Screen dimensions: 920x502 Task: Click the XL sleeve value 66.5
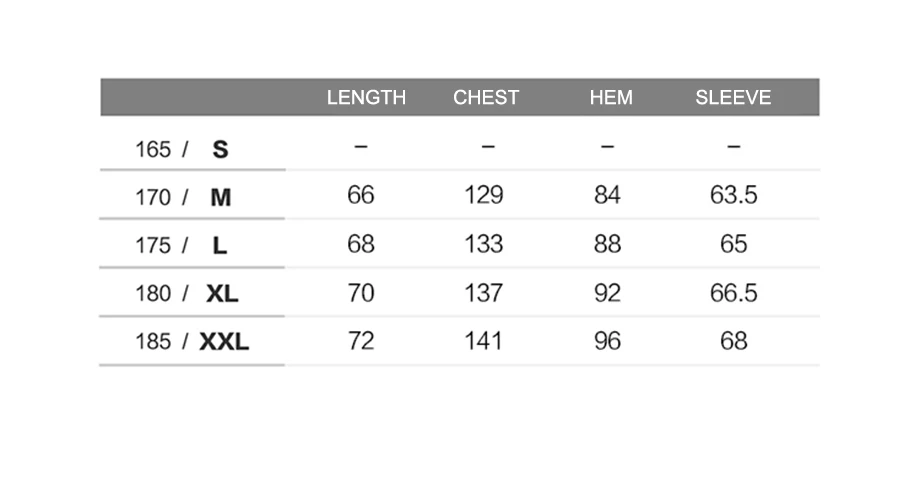pyautogui.click(x=733, y=293)
